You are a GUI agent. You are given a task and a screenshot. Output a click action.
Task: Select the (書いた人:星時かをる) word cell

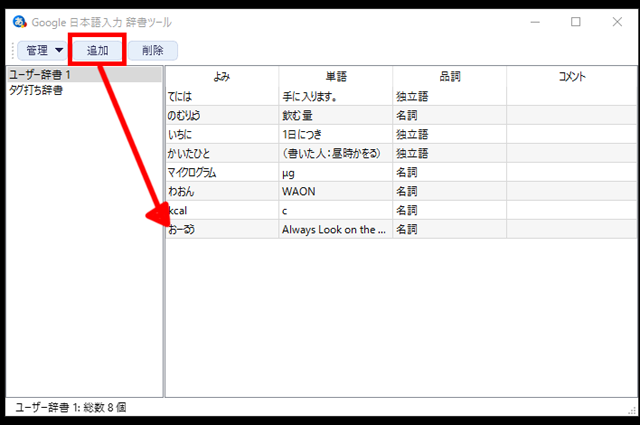click(336, 154)
